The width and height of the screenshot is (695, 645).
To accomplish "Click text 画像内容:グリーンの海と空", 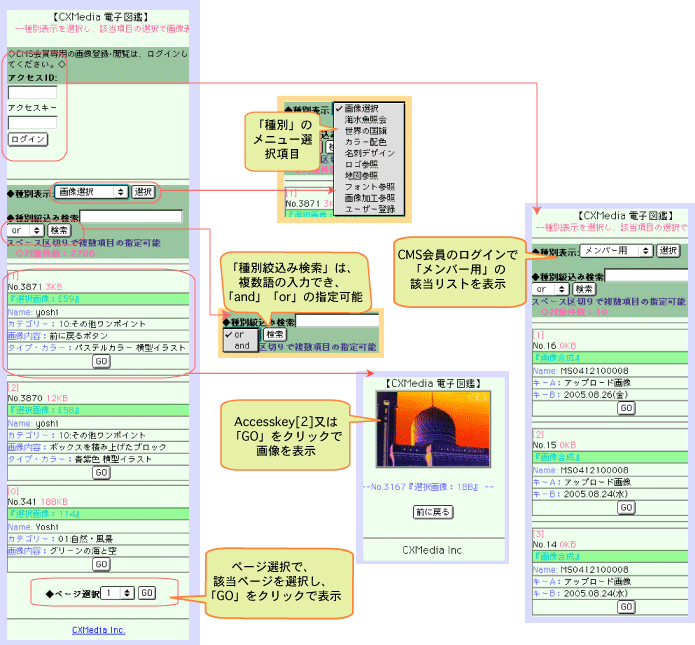I will coord(62,551).
